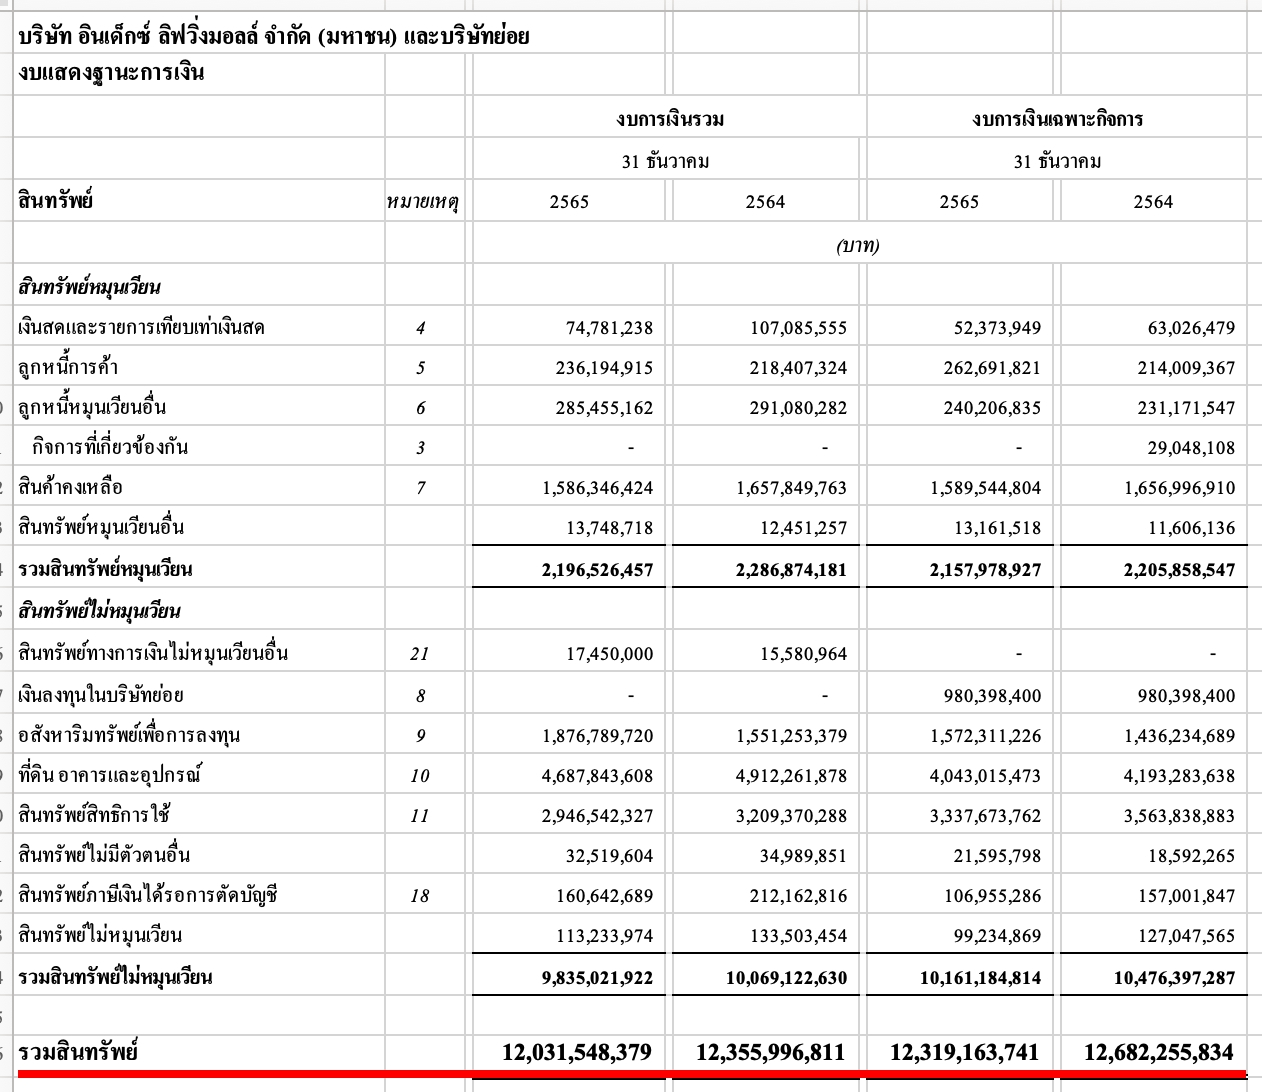Select the ที่ดิน อาคารและอุปกรณ์ label
Viewport: 1262px width, 1092px height.
(x=110, y=775)
